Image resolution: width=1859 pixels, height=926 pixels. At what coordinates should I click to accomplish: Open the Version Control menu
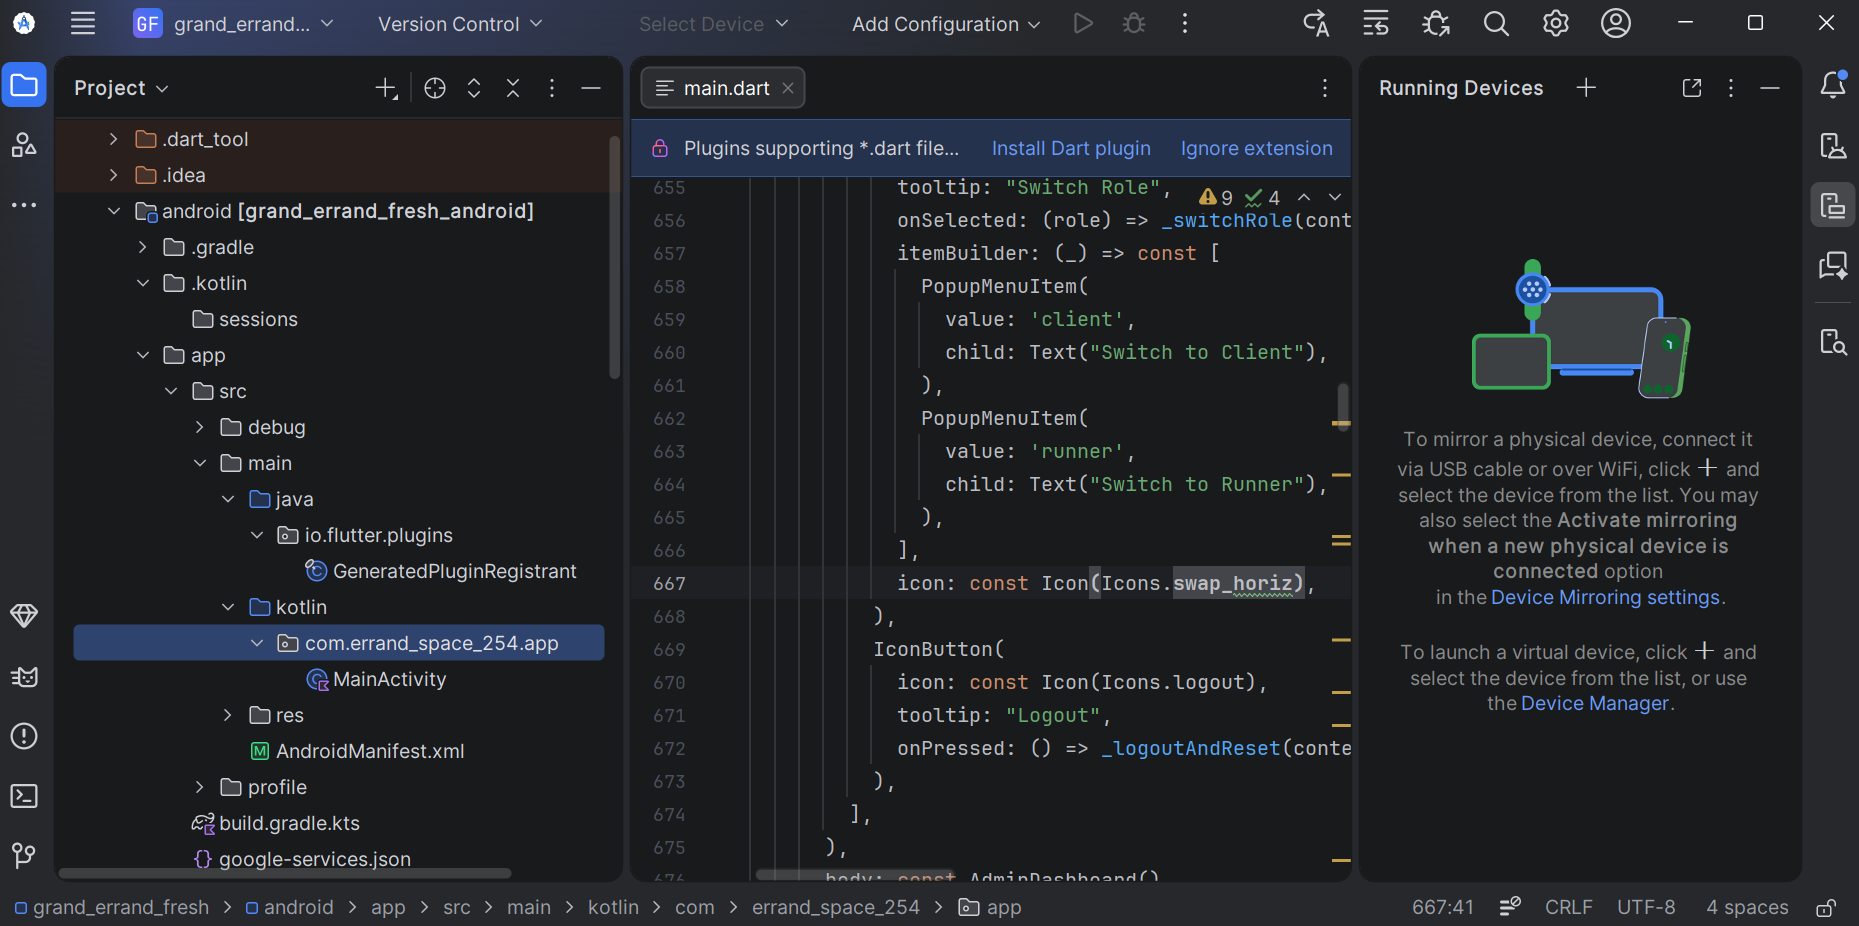[459, 24]
